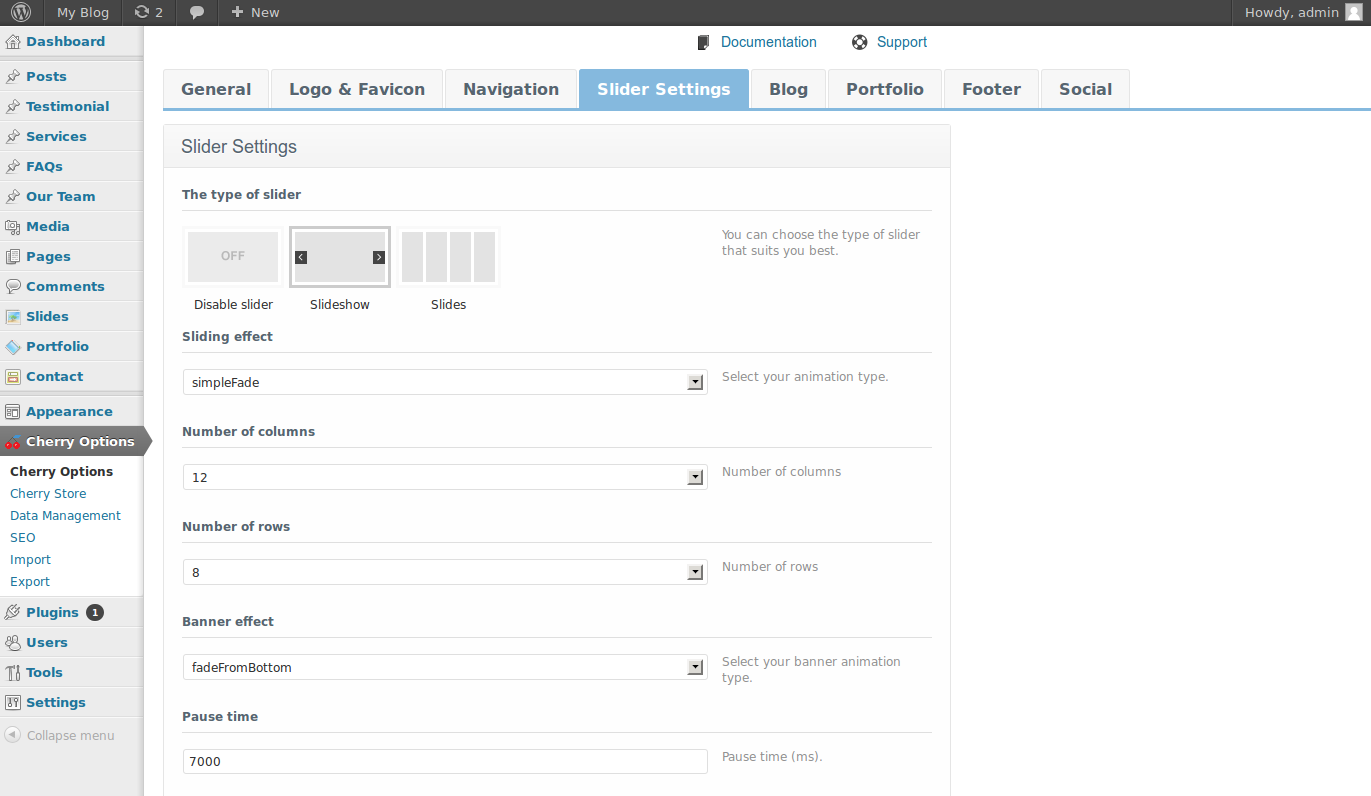Select the Disable slider OFF option
The height and width of the screenshot is (796, 1371).
coord(233,257)
